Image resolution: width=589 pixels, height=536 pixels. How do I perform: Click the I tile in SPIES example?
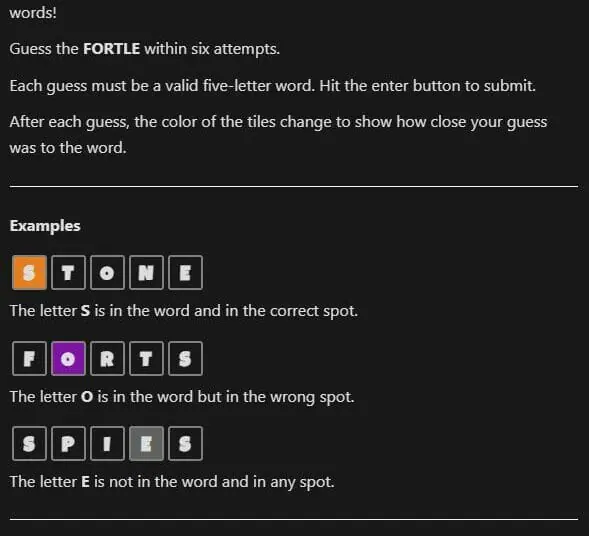click(x=107, y=444)
